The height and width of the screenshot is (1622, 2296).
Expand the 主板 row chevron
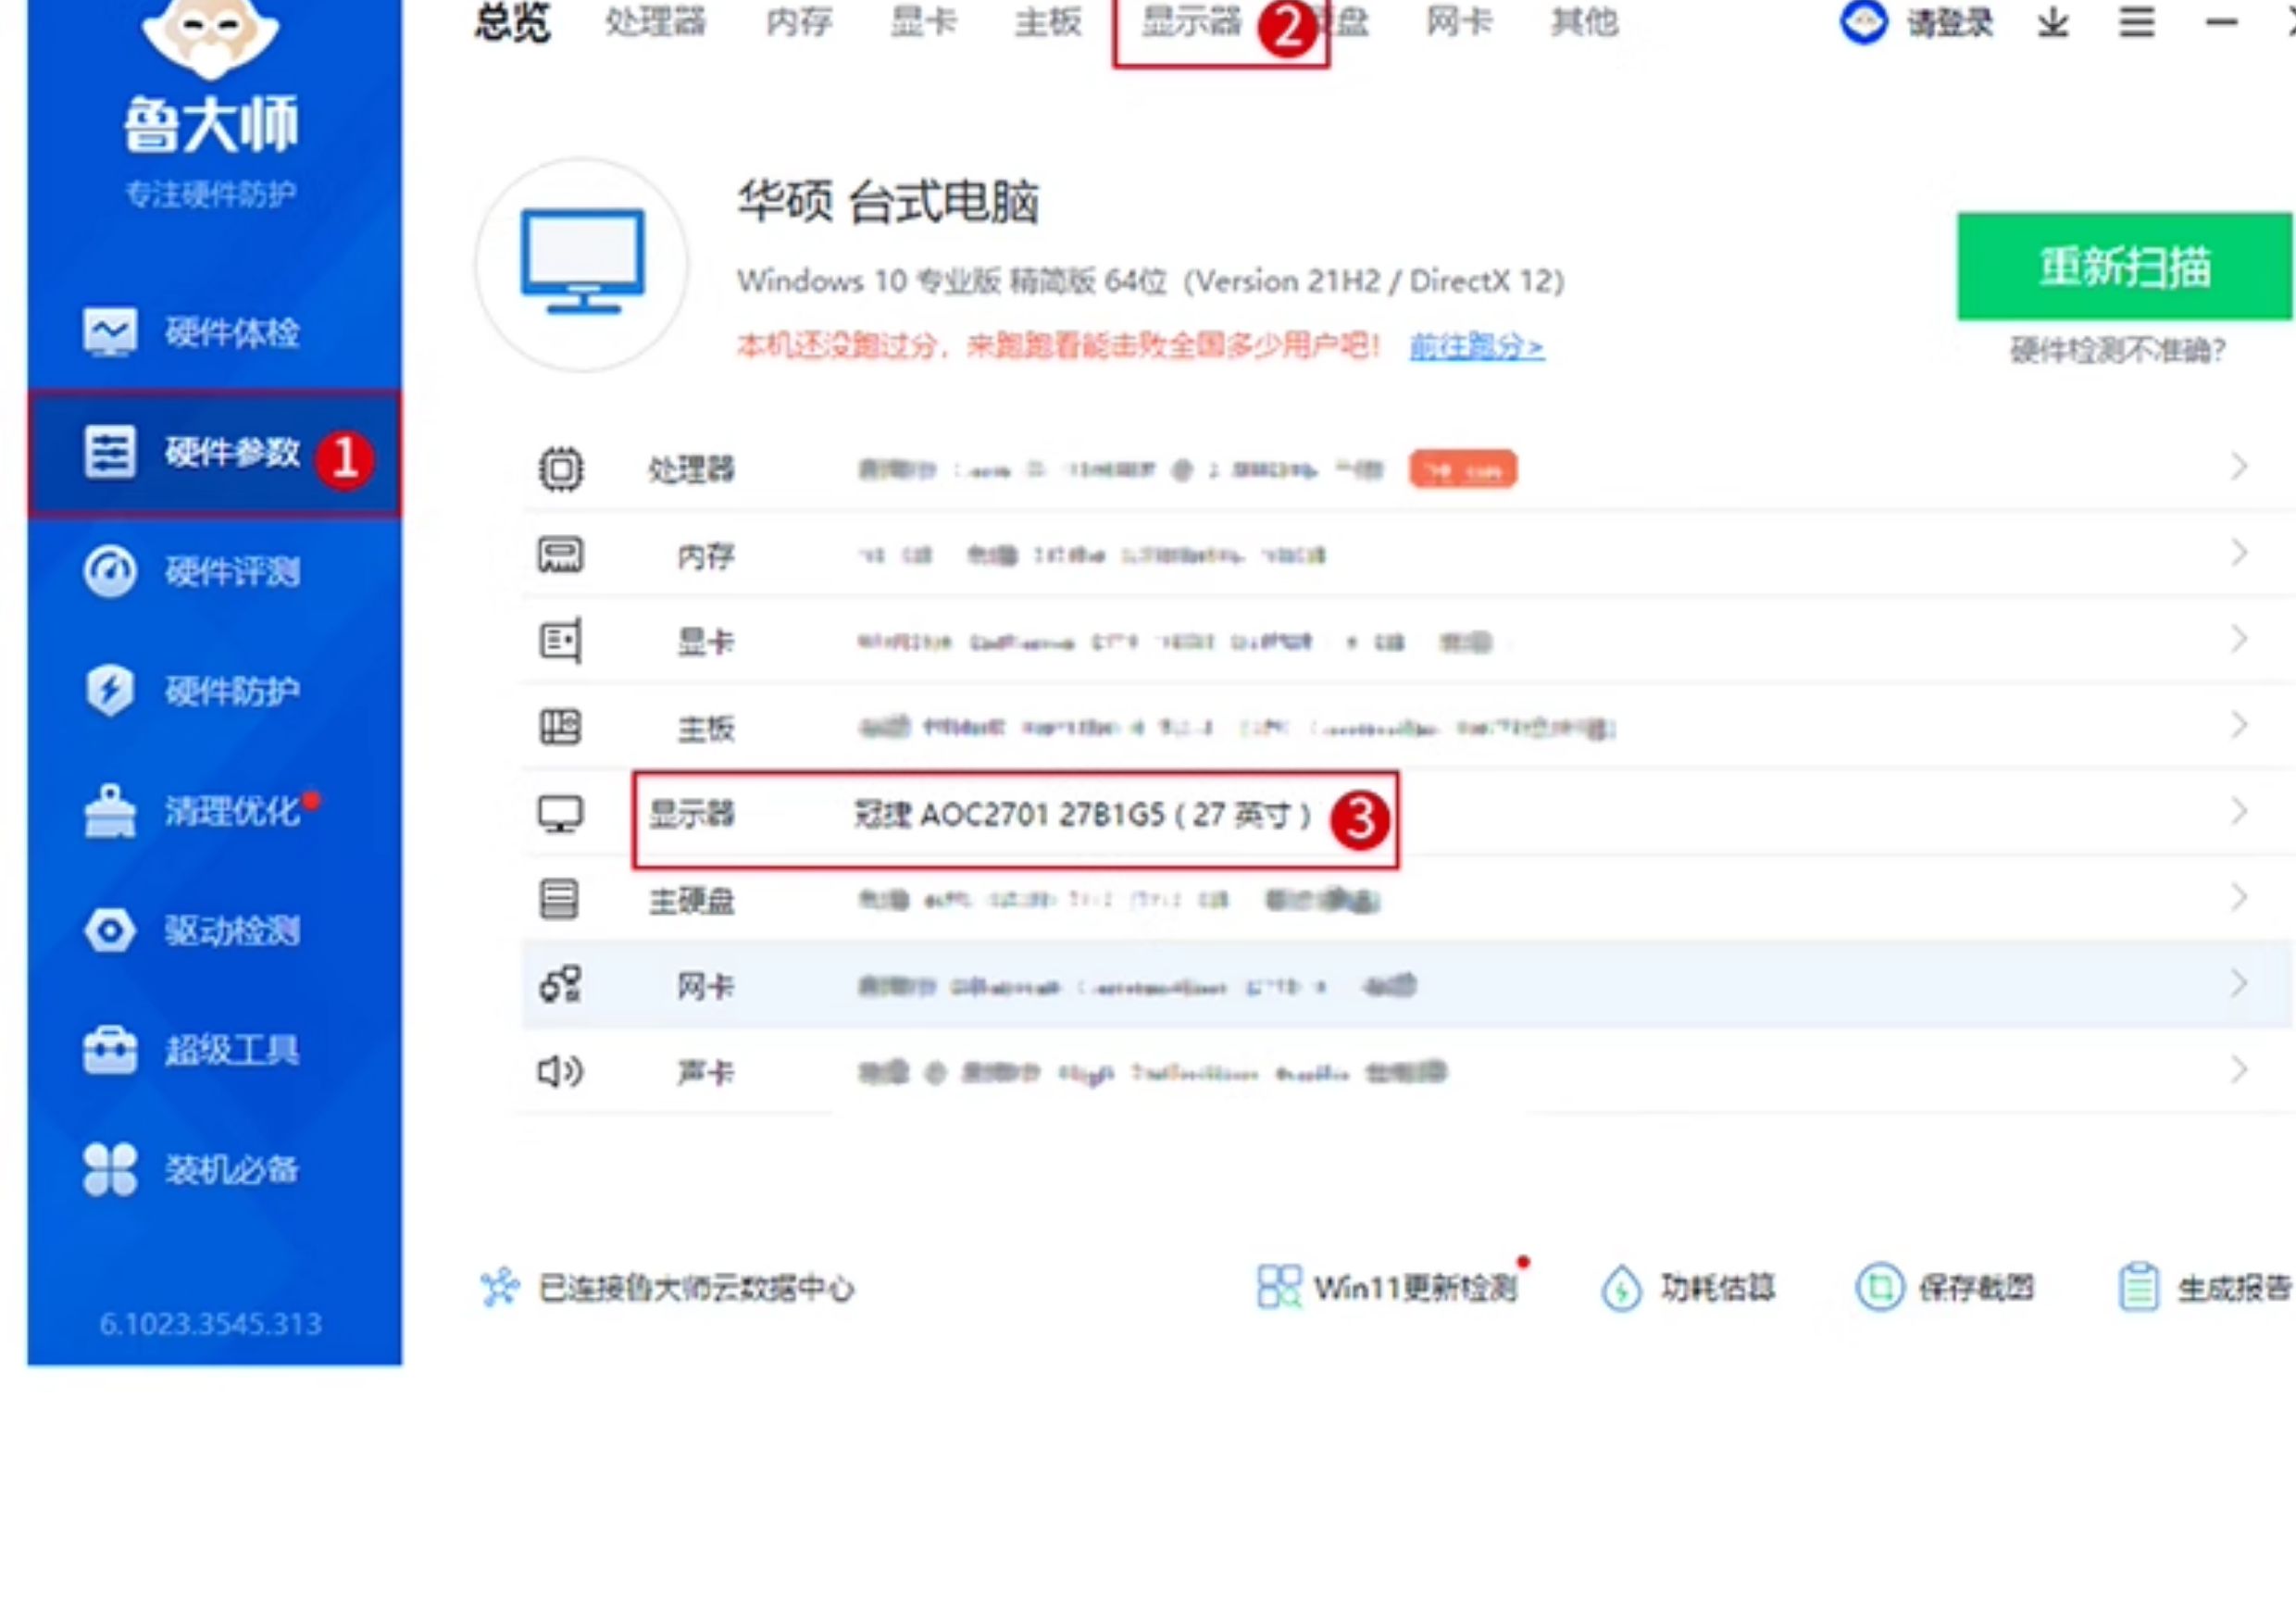[2239, 725]
